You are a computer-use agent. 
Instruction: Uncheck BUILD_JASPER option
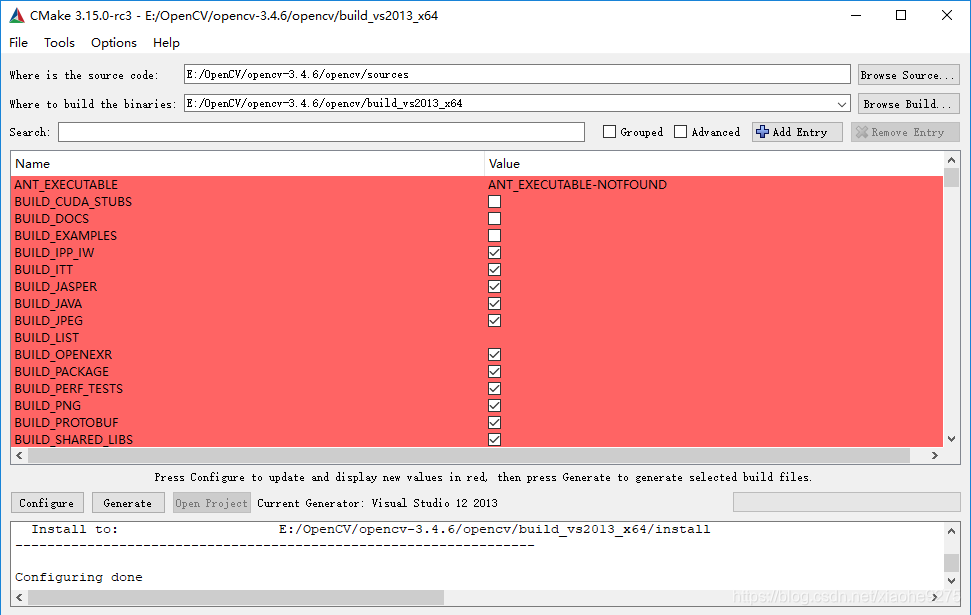[494, 287]
